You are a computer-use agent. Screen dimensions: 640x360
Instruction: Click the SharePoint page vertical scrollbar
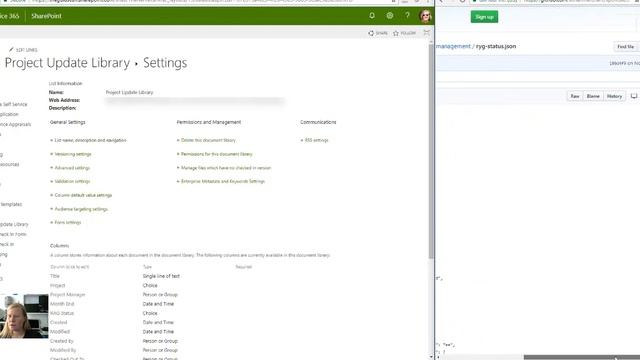tap(431, 150)
